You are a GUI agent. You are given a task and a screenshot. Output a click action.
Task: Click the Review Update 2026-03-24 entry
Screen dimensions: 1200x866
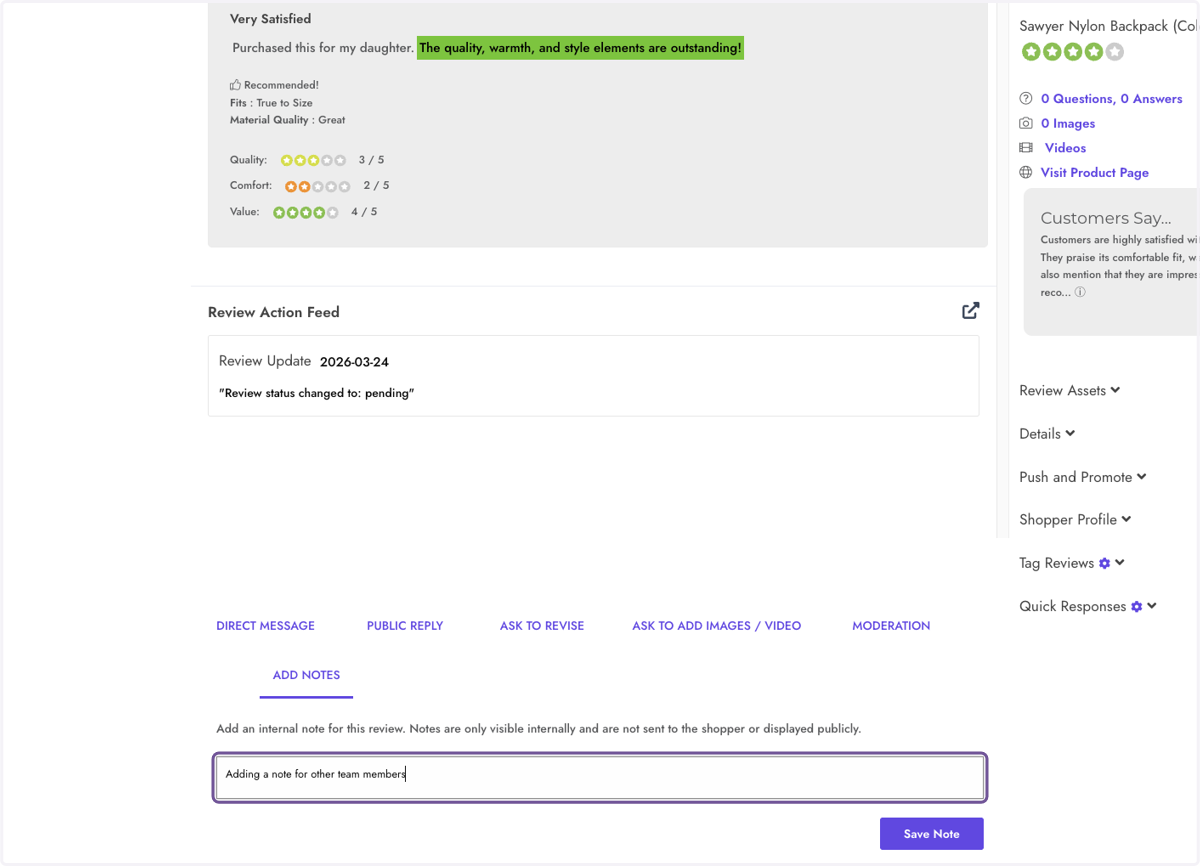pos(593,376)
